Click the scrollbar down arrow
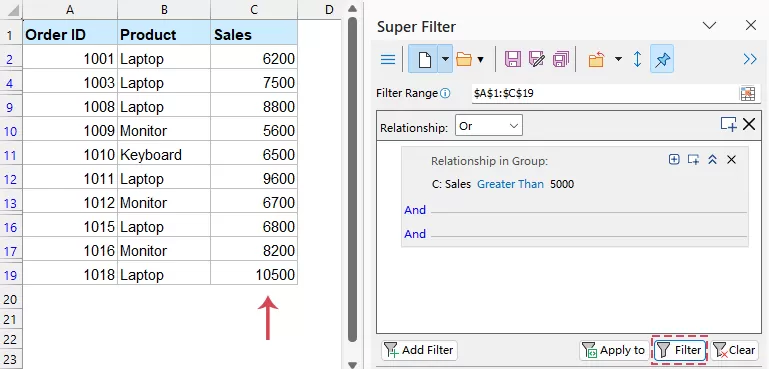Screen dimensions: 769x369 click(352, 365)
